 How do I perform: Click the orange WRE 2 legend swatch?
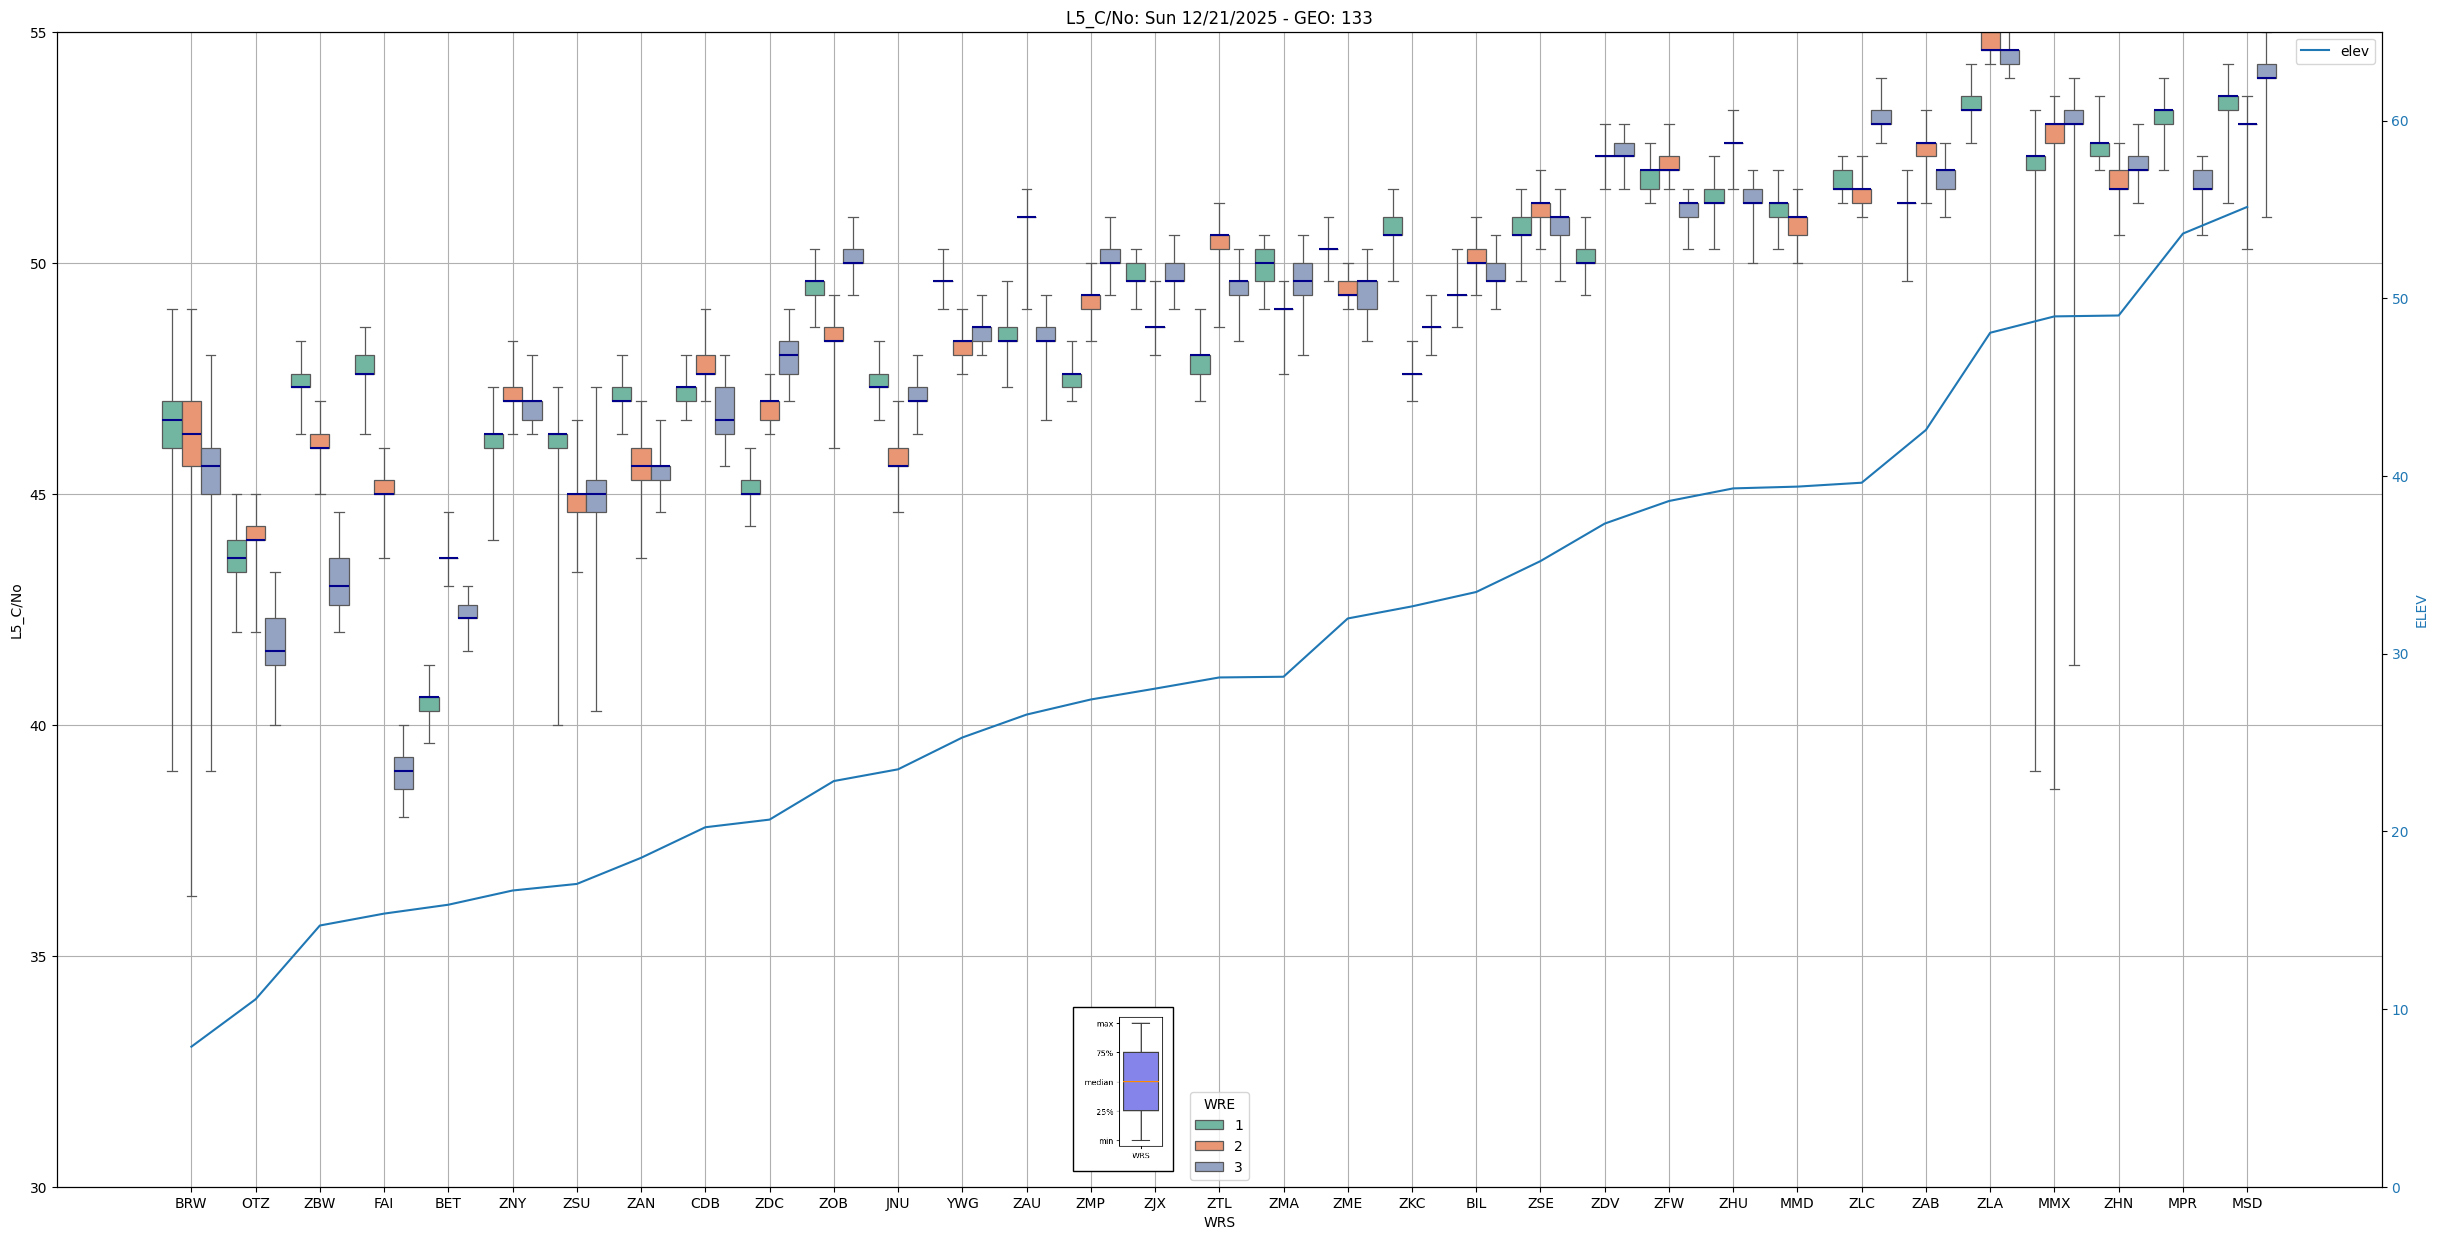(1208, 1146)
